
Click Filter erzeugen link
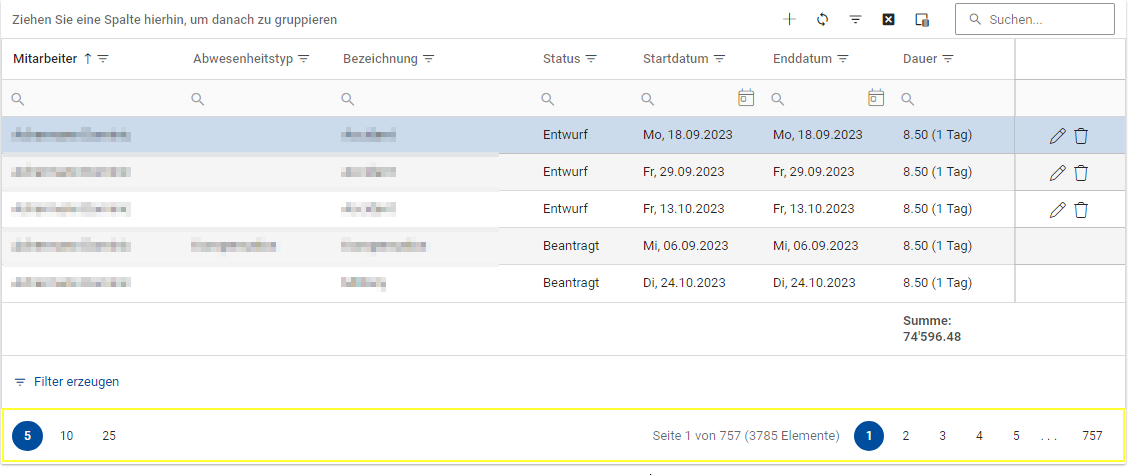click(76, 382)
